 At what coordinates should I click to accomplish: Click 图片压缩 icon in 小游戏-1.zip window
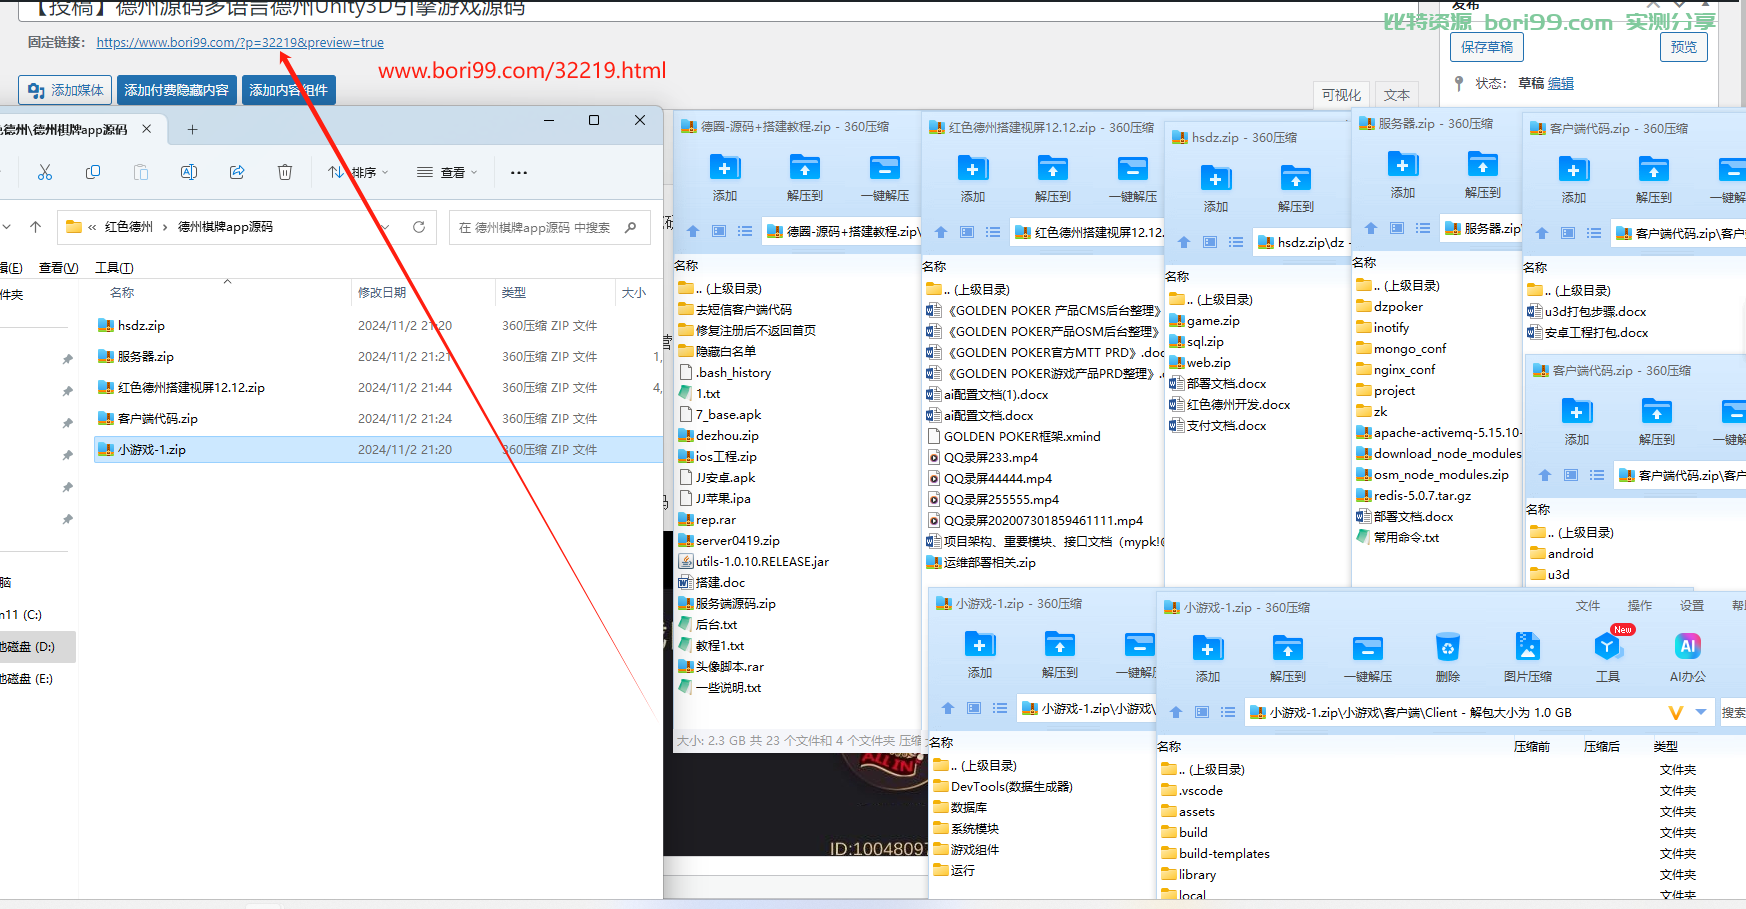[x=1528, y=657]
